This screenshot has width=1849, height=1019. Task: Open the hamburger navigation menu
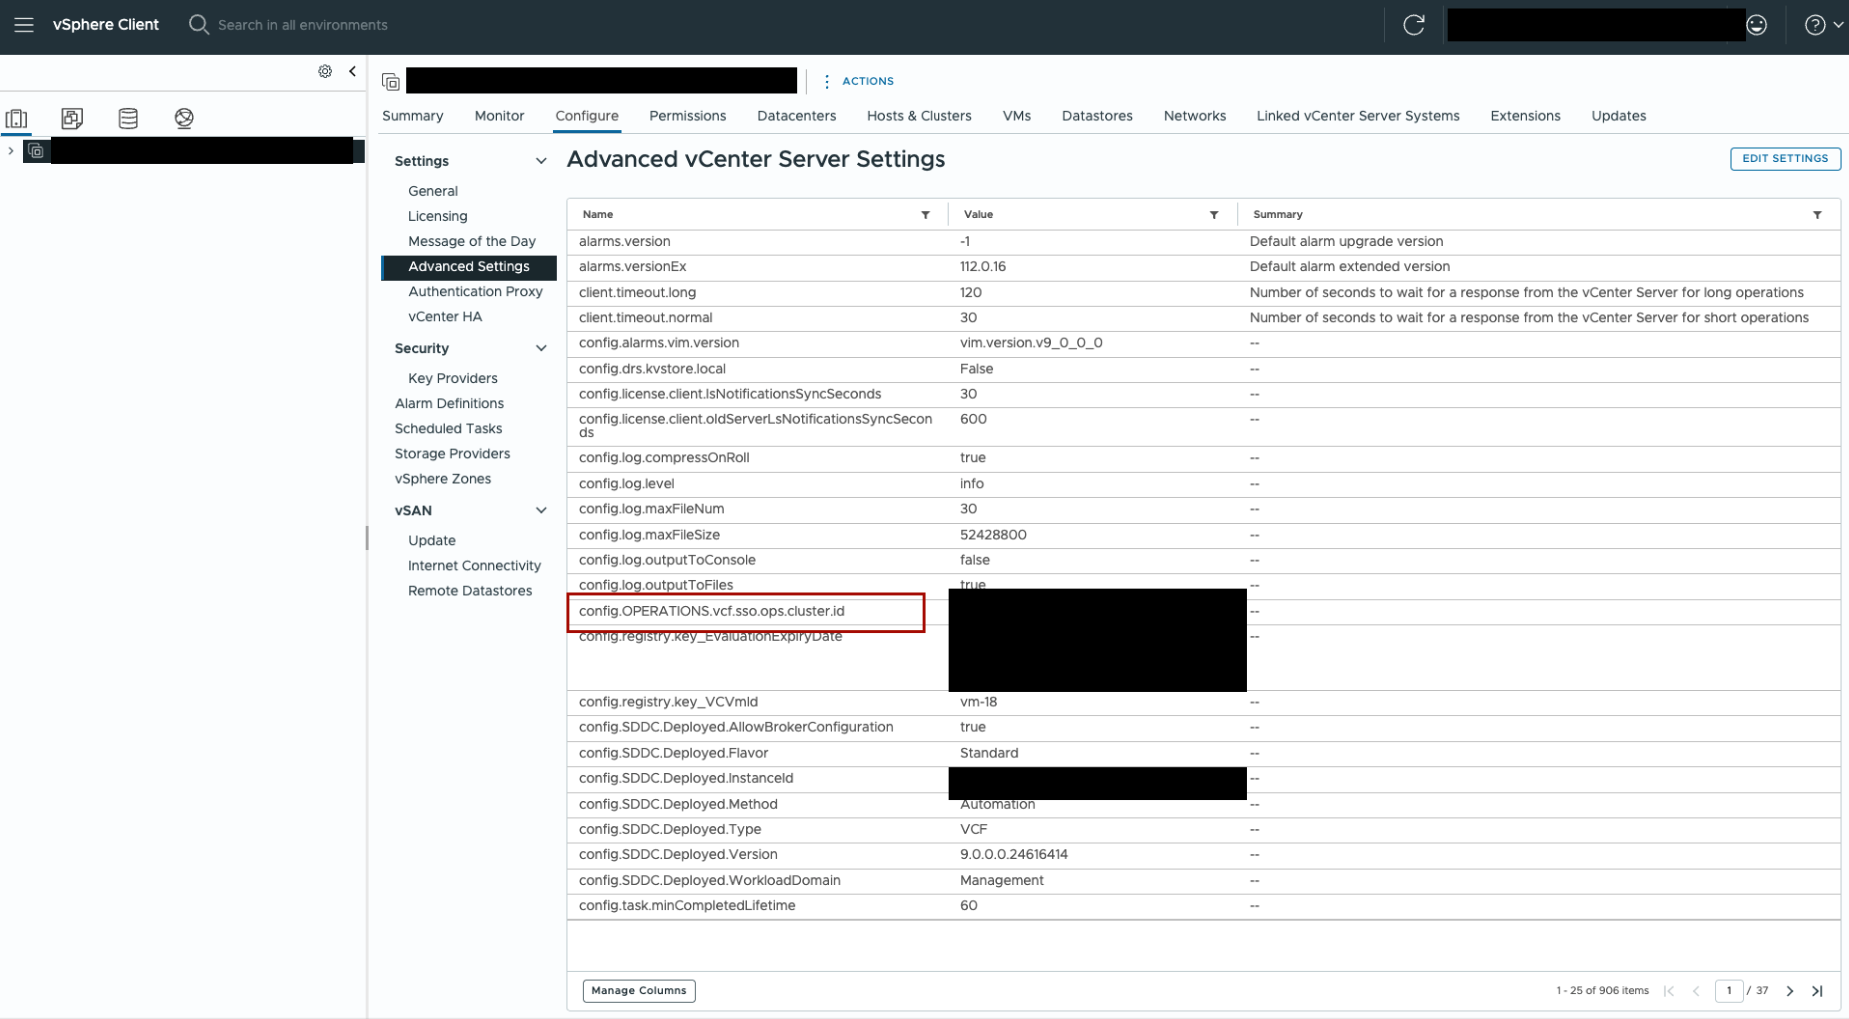(x=24, y=25)
